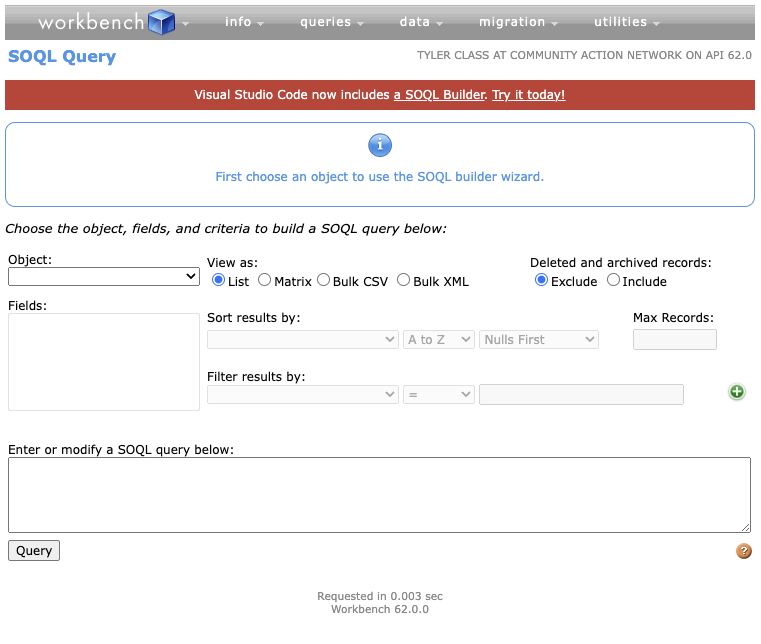This screenshot has width=761, height=644.
Task: Select Exclude deleted and archived records
Action: tap(541, 280)
